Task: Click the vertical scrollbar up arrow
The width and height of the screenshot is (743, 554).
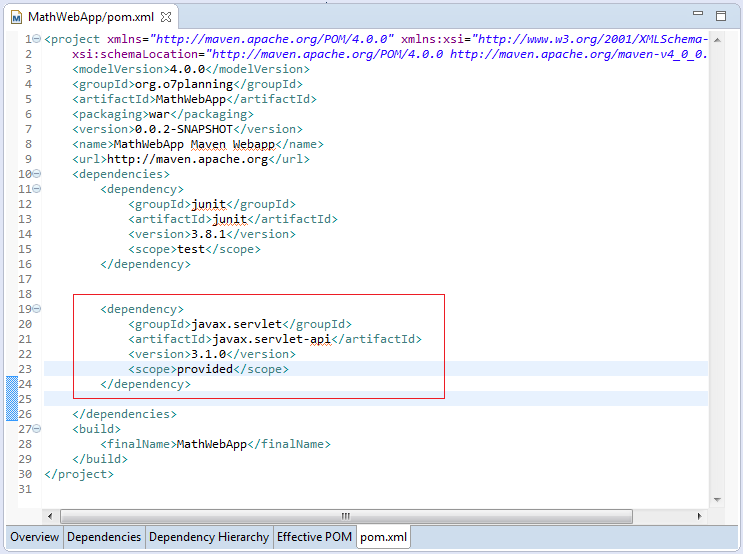Action: pos(717,40)
